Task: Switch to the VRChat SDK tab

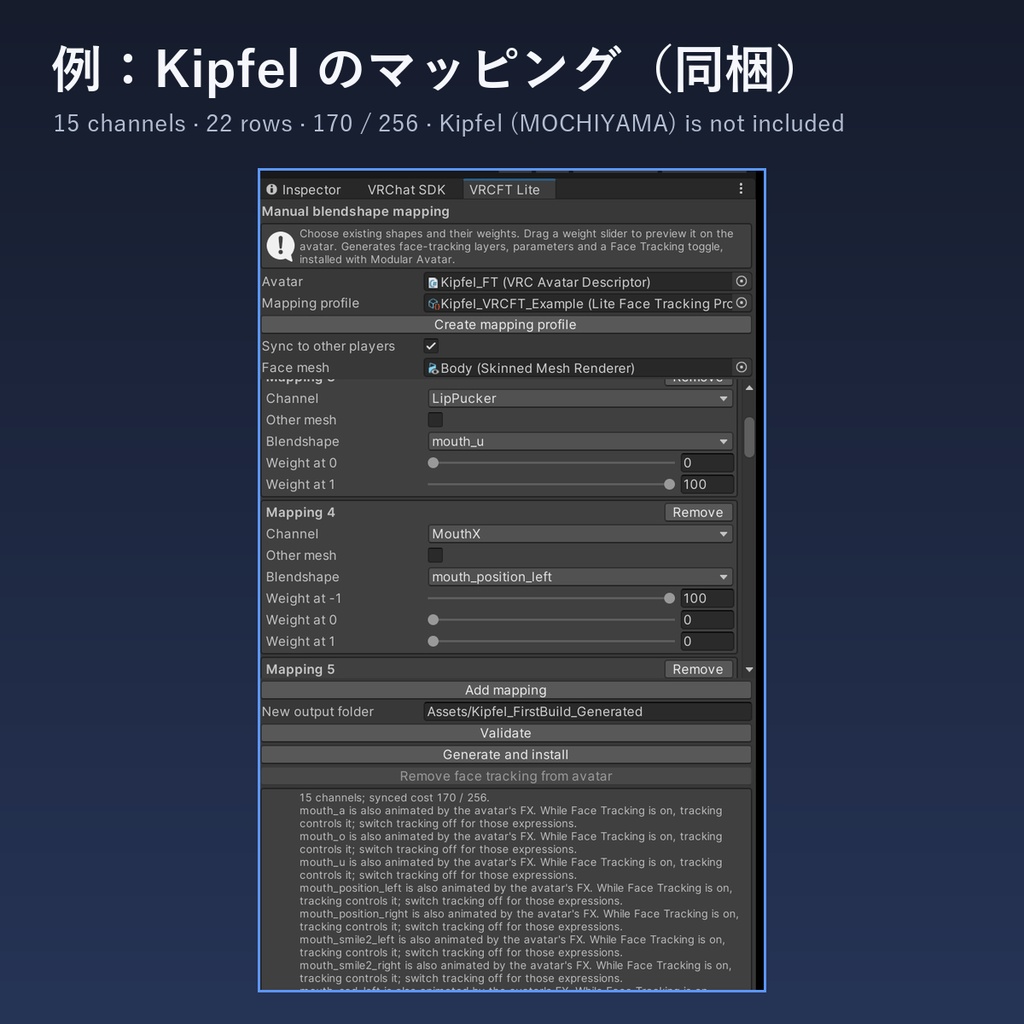Action: coord(406,189)
